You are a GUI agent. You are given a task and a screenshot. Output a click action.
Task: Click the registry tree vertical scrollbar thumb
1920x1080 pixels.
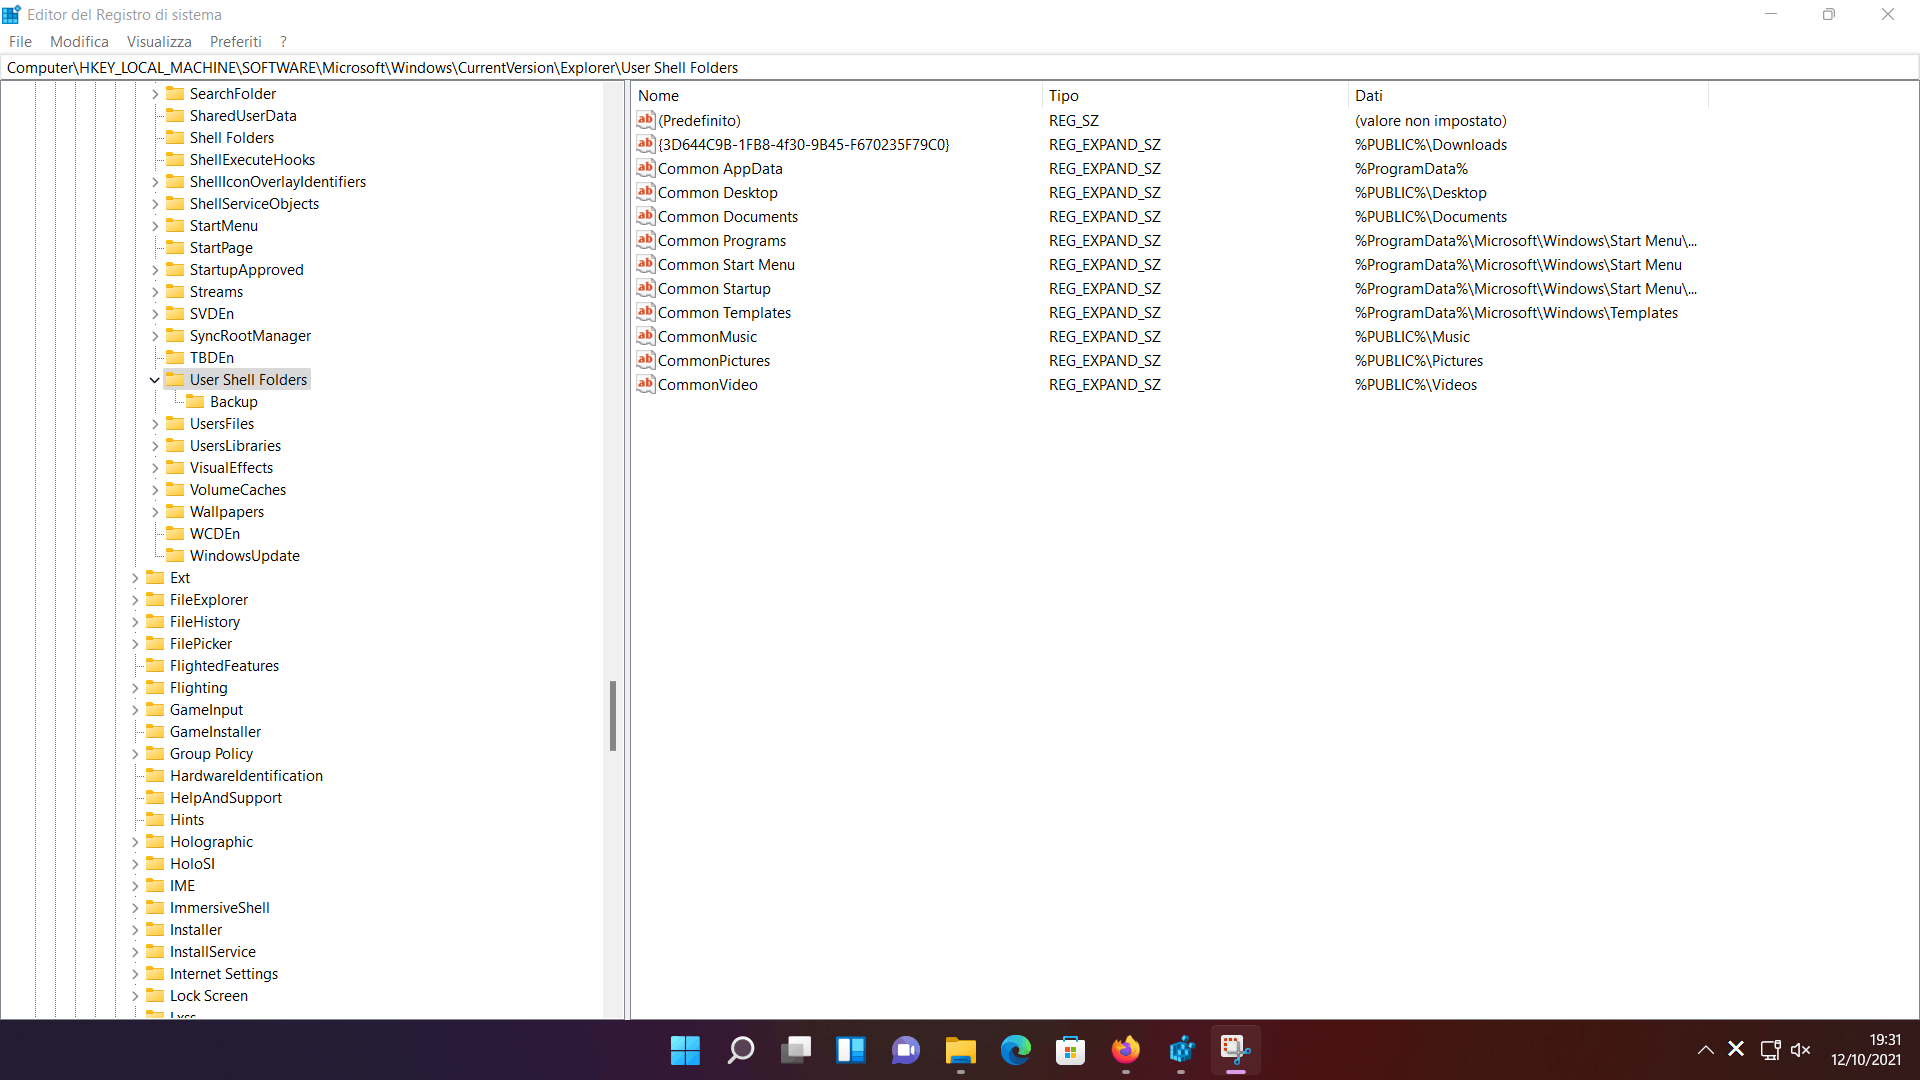point(612,715)
